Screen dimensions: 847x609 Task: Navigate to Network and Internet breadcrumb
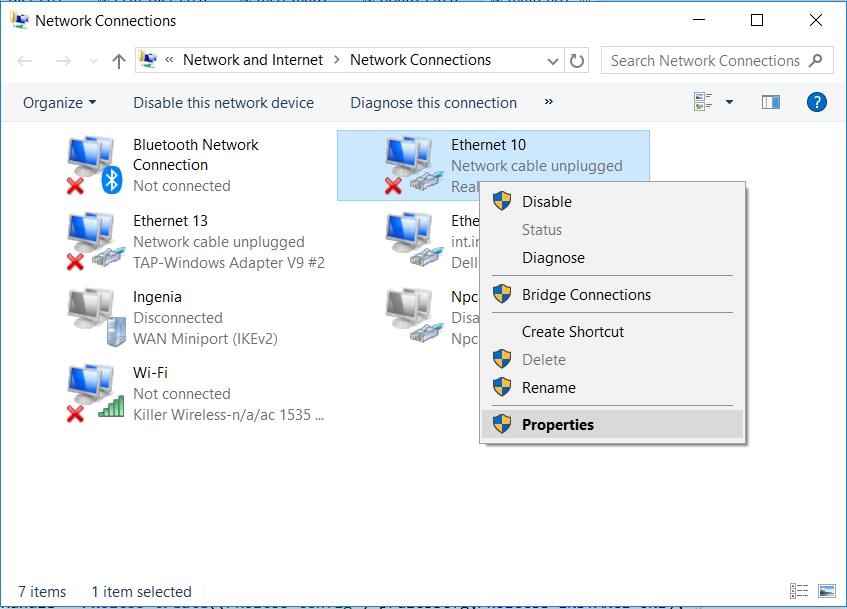(253, 60)
